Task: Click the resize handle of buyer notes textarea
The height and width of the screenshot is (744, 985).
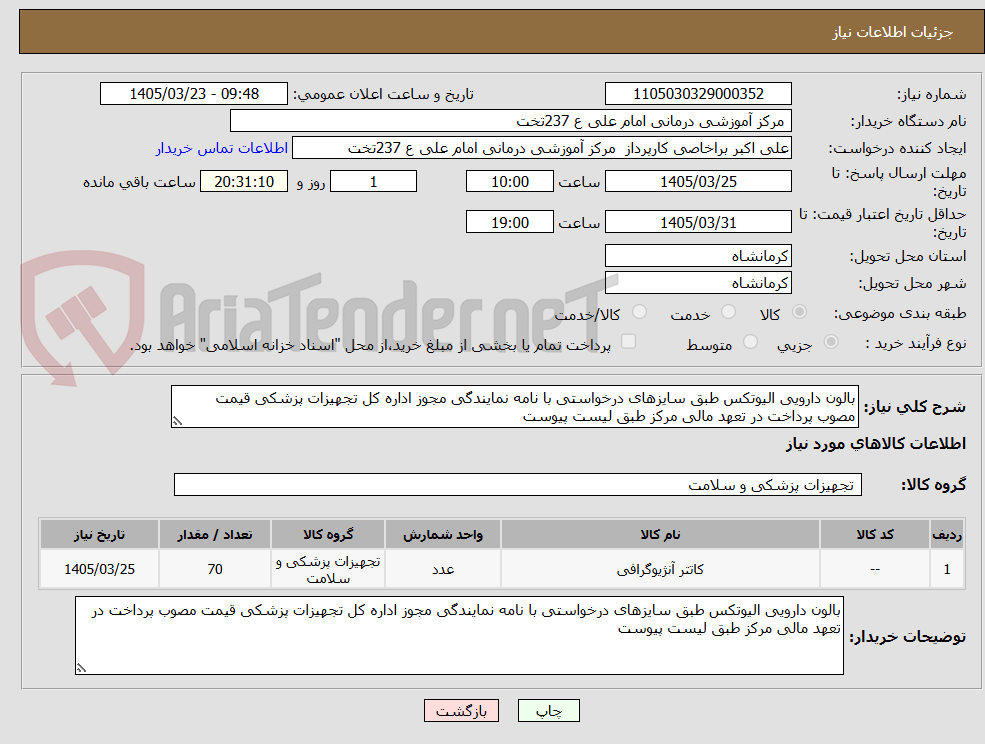Action: click(x=81, y=669)
